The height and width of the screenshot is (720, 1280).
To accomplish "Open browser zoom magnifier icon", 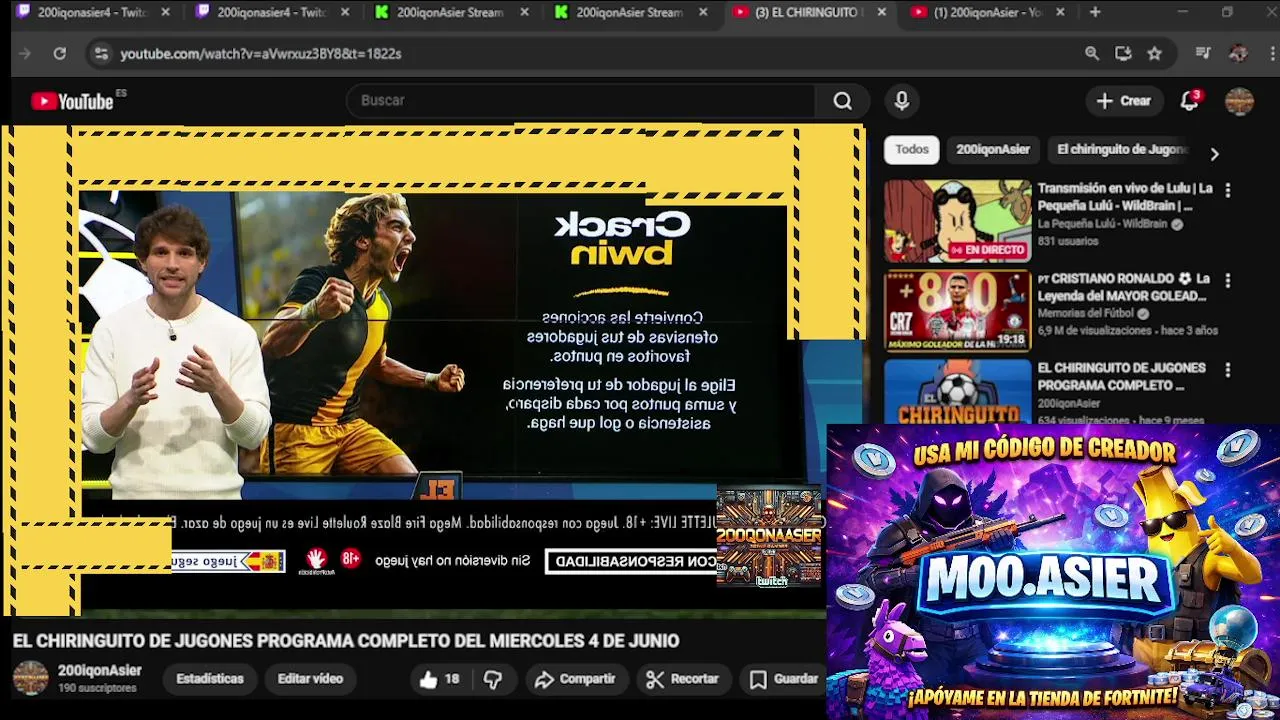I will (1092, 54).
